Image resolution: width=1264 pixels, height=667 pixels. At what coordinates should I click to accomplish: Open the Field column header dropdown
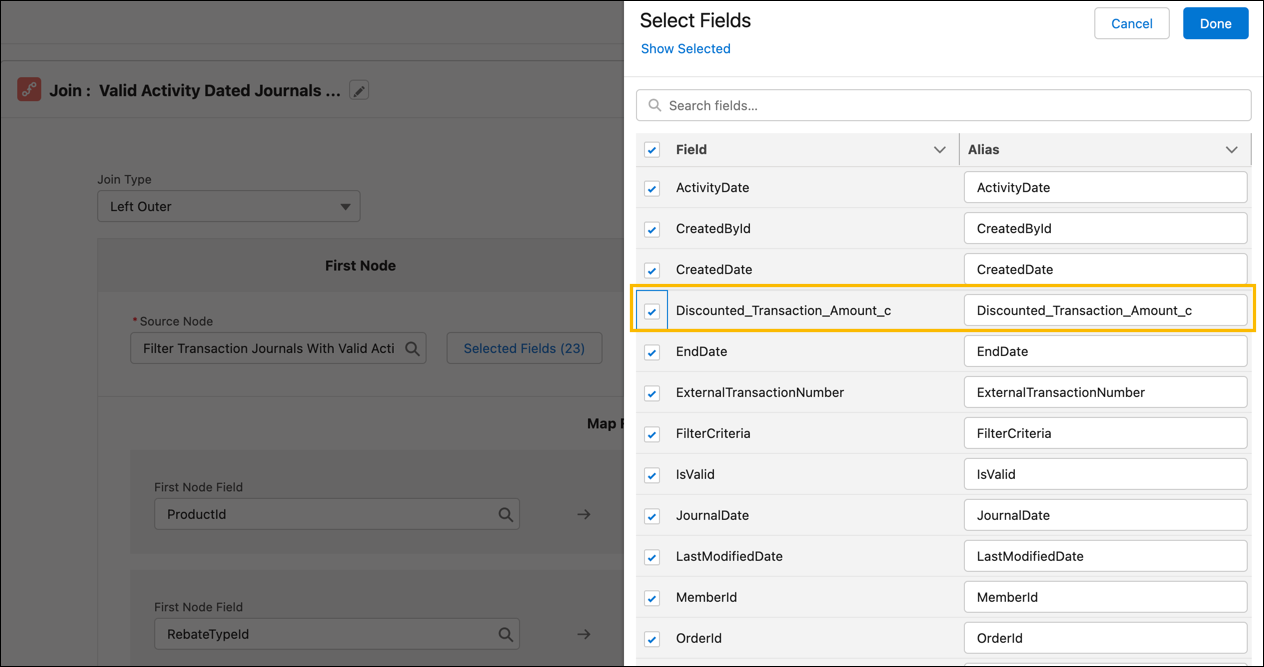tap(939, 149)
